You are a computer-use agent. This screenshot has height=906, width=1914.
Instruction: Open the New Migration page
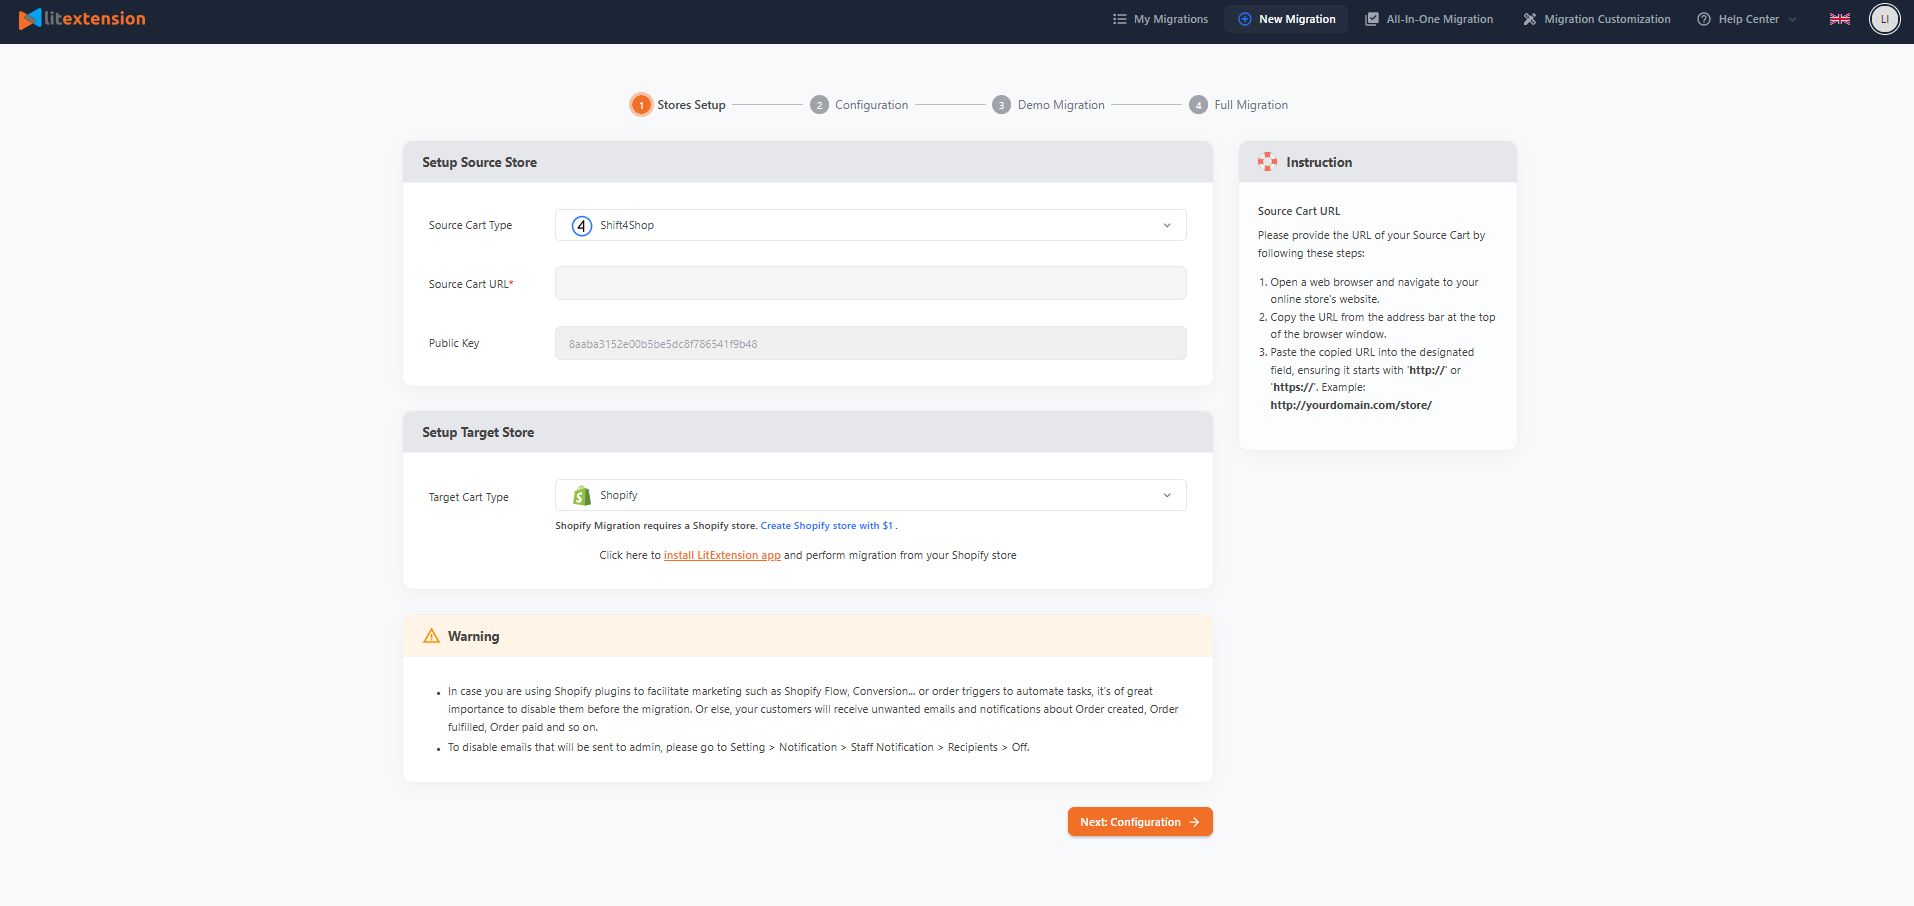1286,19
